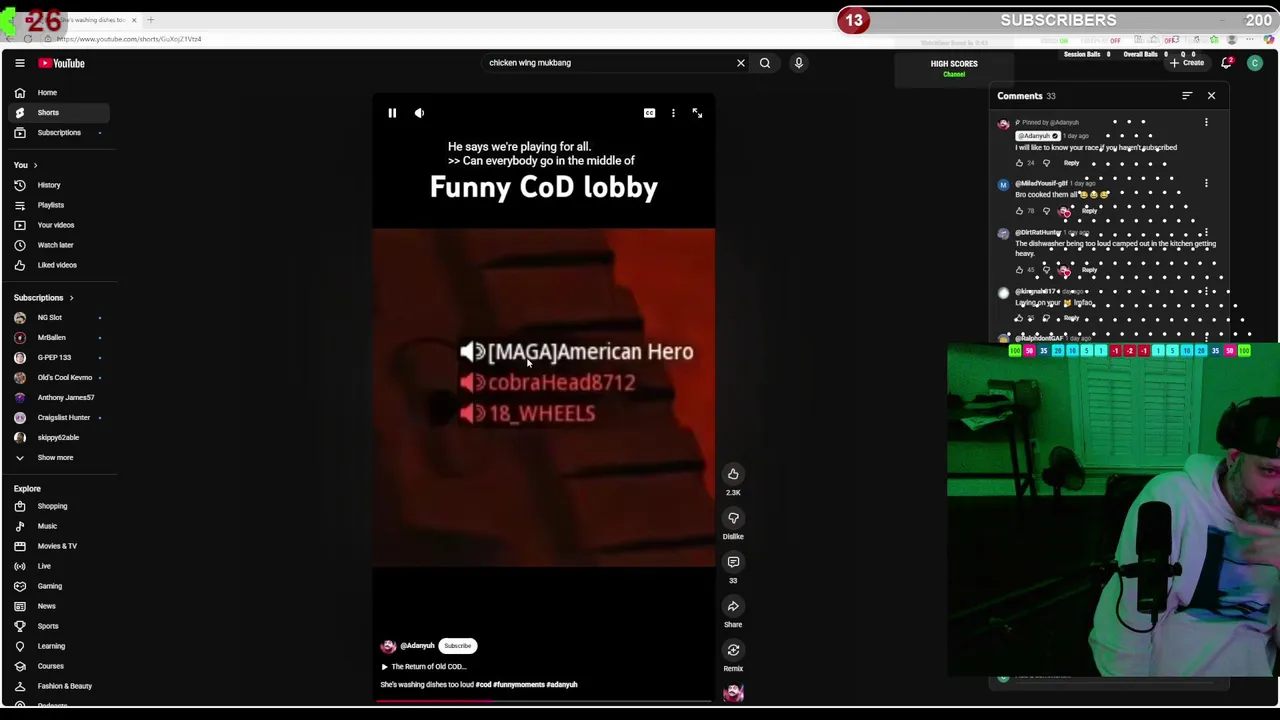Image resolution: width=1280 pixels, height=720 pixels.
Task: Open the YouTube hamburger guide menu
Action: pyautogui.click(x=19, y=63)
